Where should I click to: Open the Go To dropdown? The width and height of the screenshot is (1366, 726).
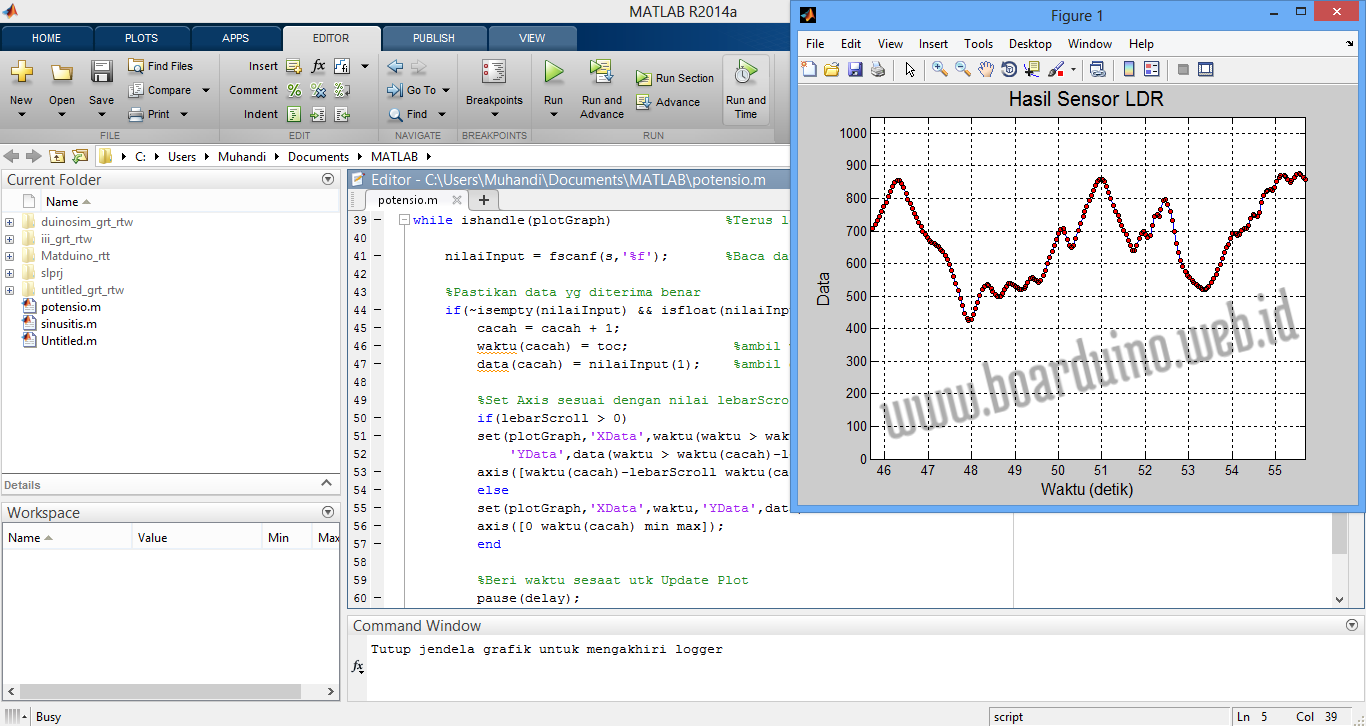click(445, 90)
